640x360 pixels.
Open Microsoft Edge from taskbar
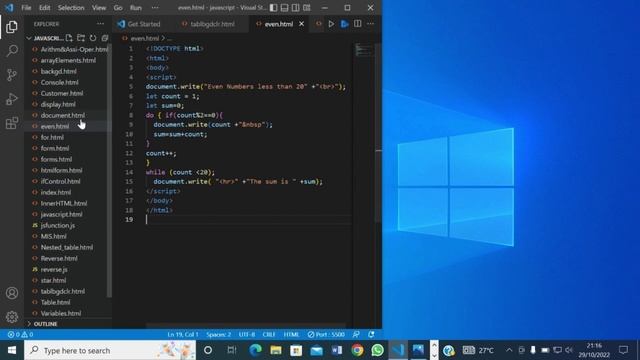(x=256, y=350)
